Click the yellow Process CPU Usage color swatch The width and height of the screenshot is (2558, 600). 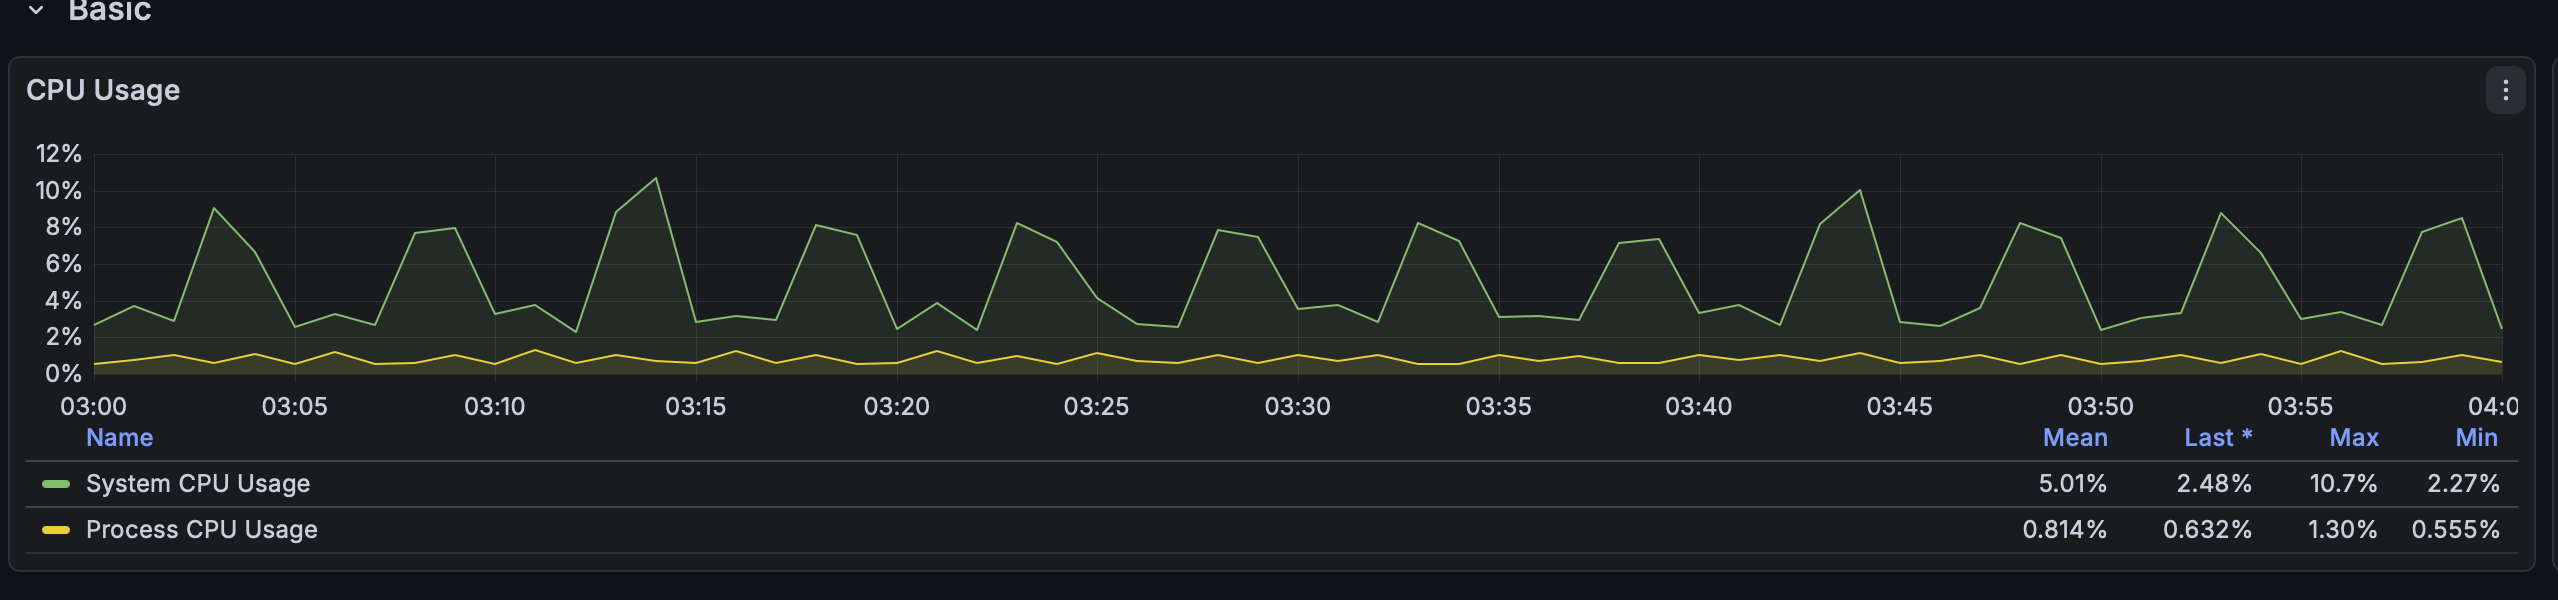[x=56, y=530]
